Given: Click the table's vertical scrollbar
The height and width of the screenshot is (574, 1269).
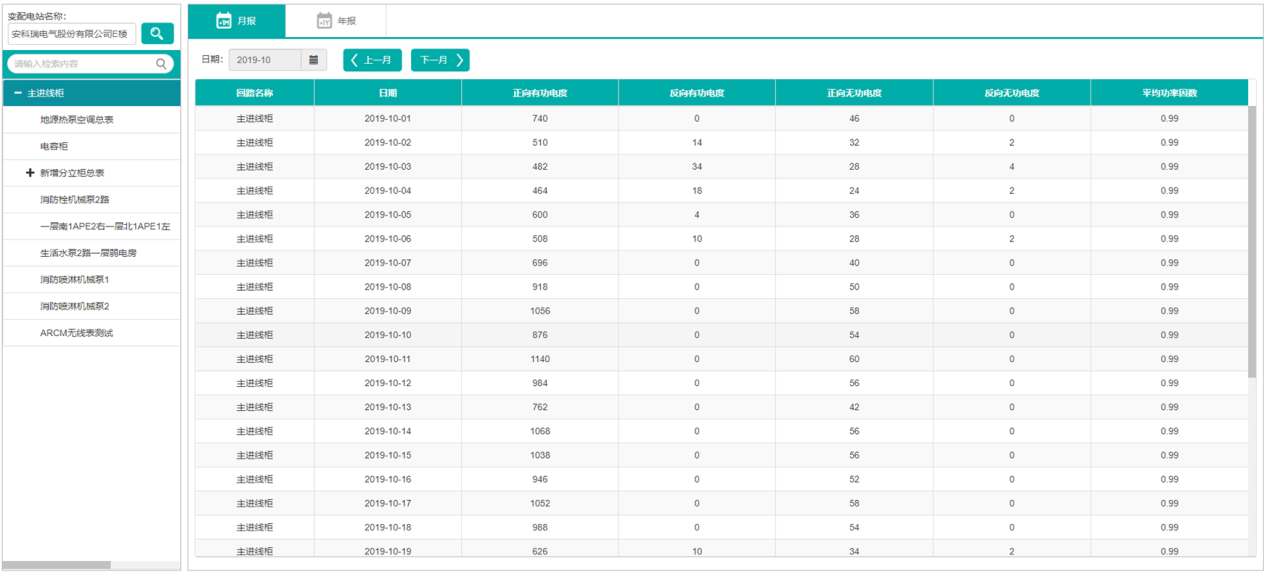Looking at the screenshot, I should (x=1252, y=240).
